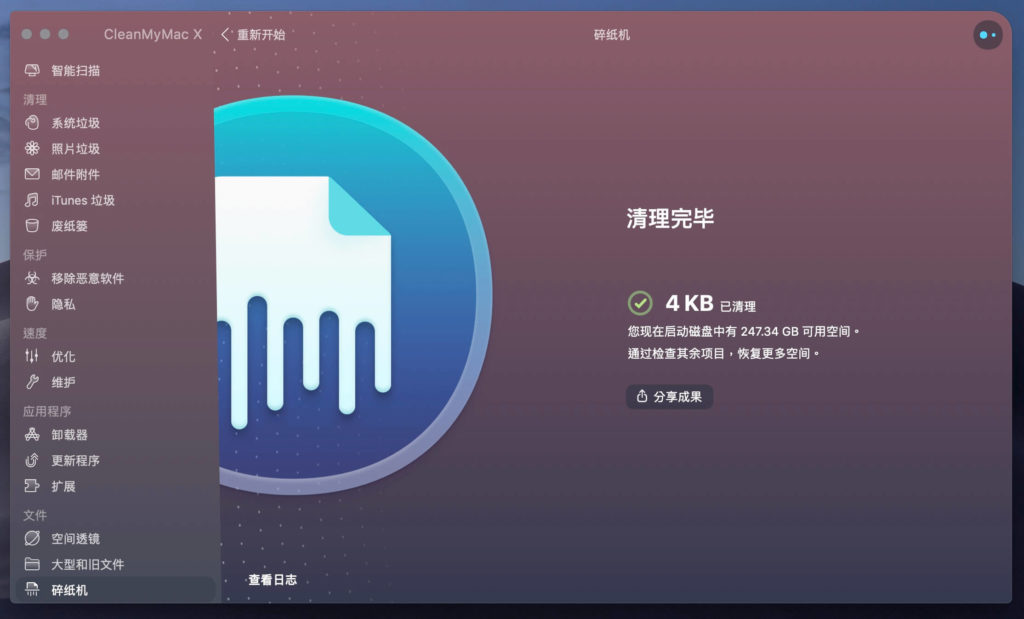
Task: Select the 废纸篓 trash bin icon
Action: 32,226
